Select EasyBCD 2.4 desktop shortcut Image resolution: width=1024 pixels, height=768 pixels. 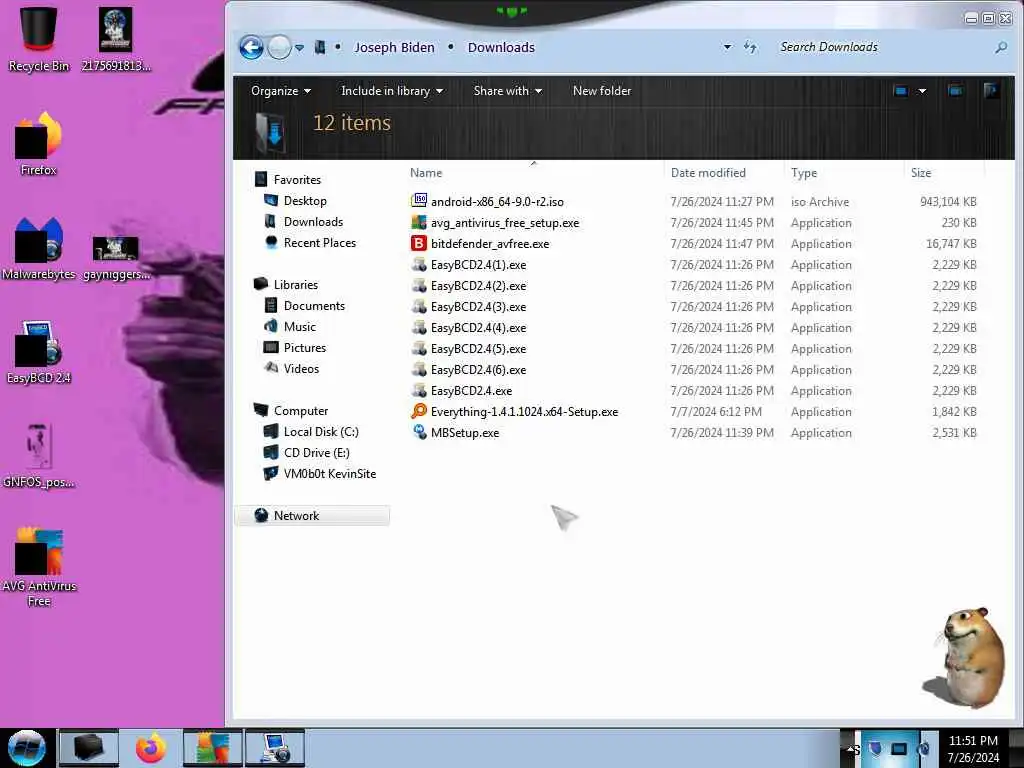tap(39, 351)
